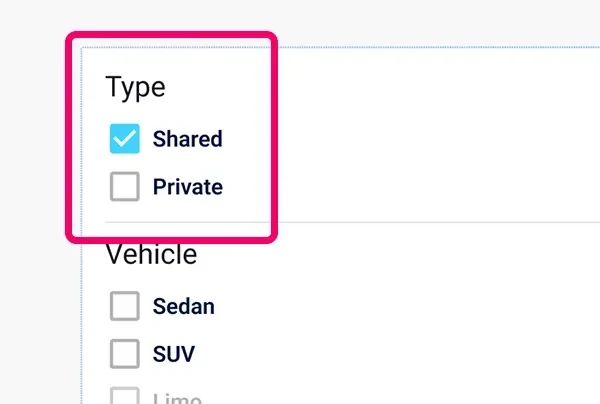
Task: Tick the Private type checkbox
Action: click(x=124, y=186)
